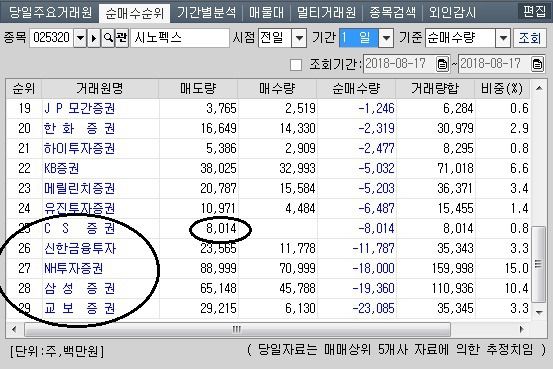Select the KB증권 row name
Viewport: 553px width, 369px height.
[x=61, y=169]
